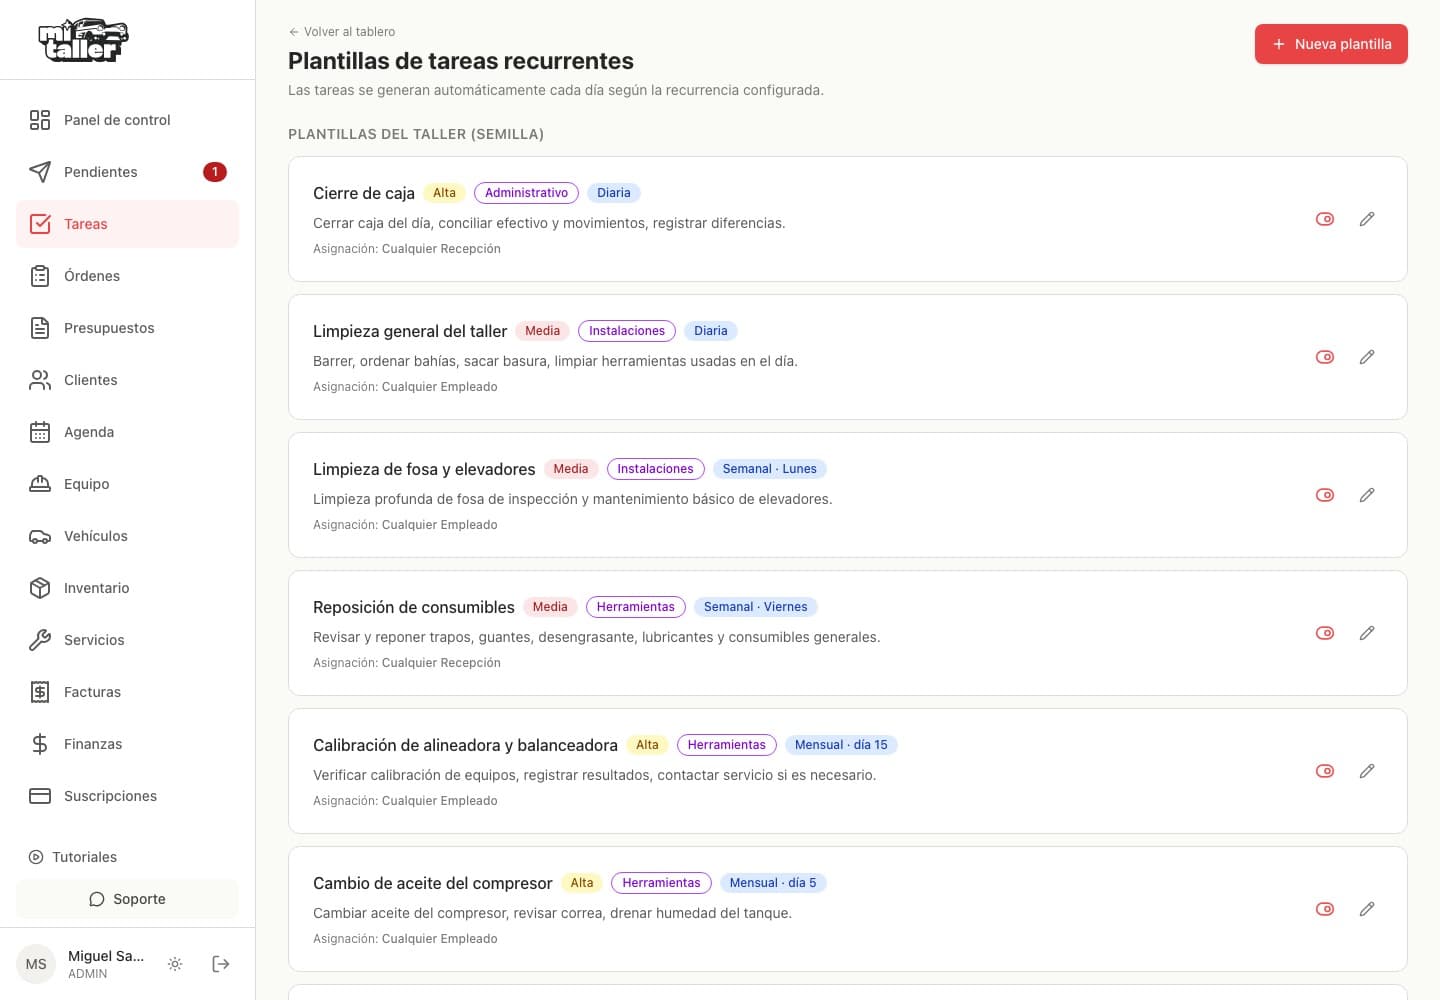The image size is (1440, 1000).
Task: Click the Tareas checkbox icon in sidebar
Action: pos(40,224)
